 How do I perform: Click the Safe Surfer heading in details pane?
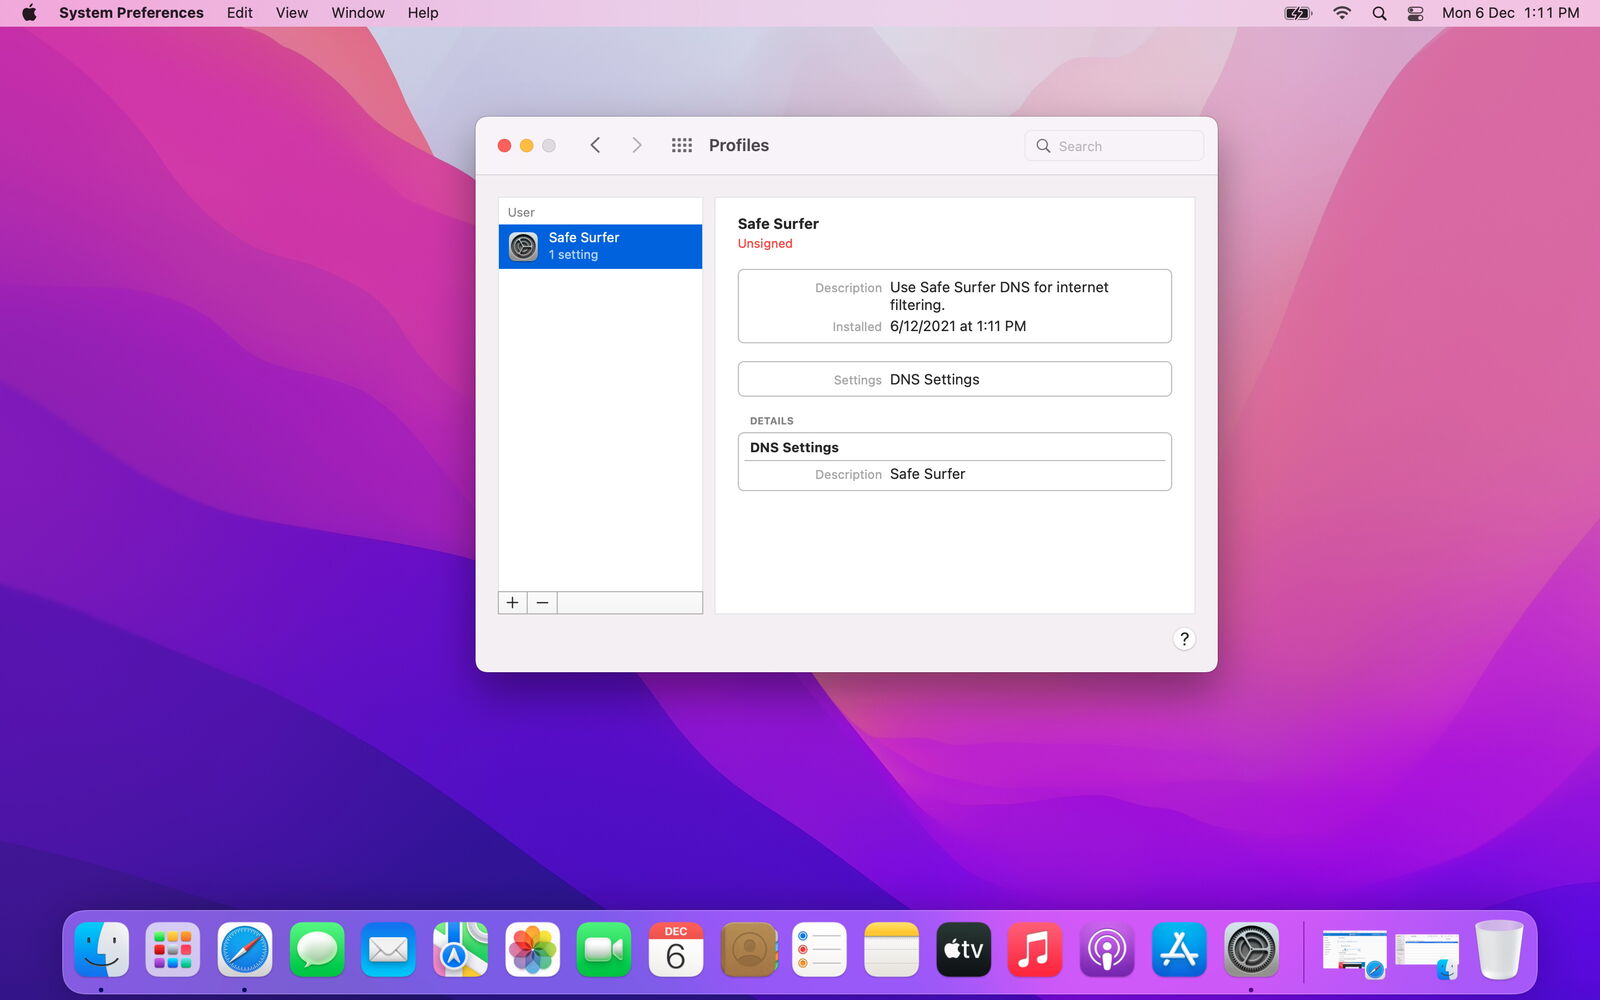coord(778,224)
